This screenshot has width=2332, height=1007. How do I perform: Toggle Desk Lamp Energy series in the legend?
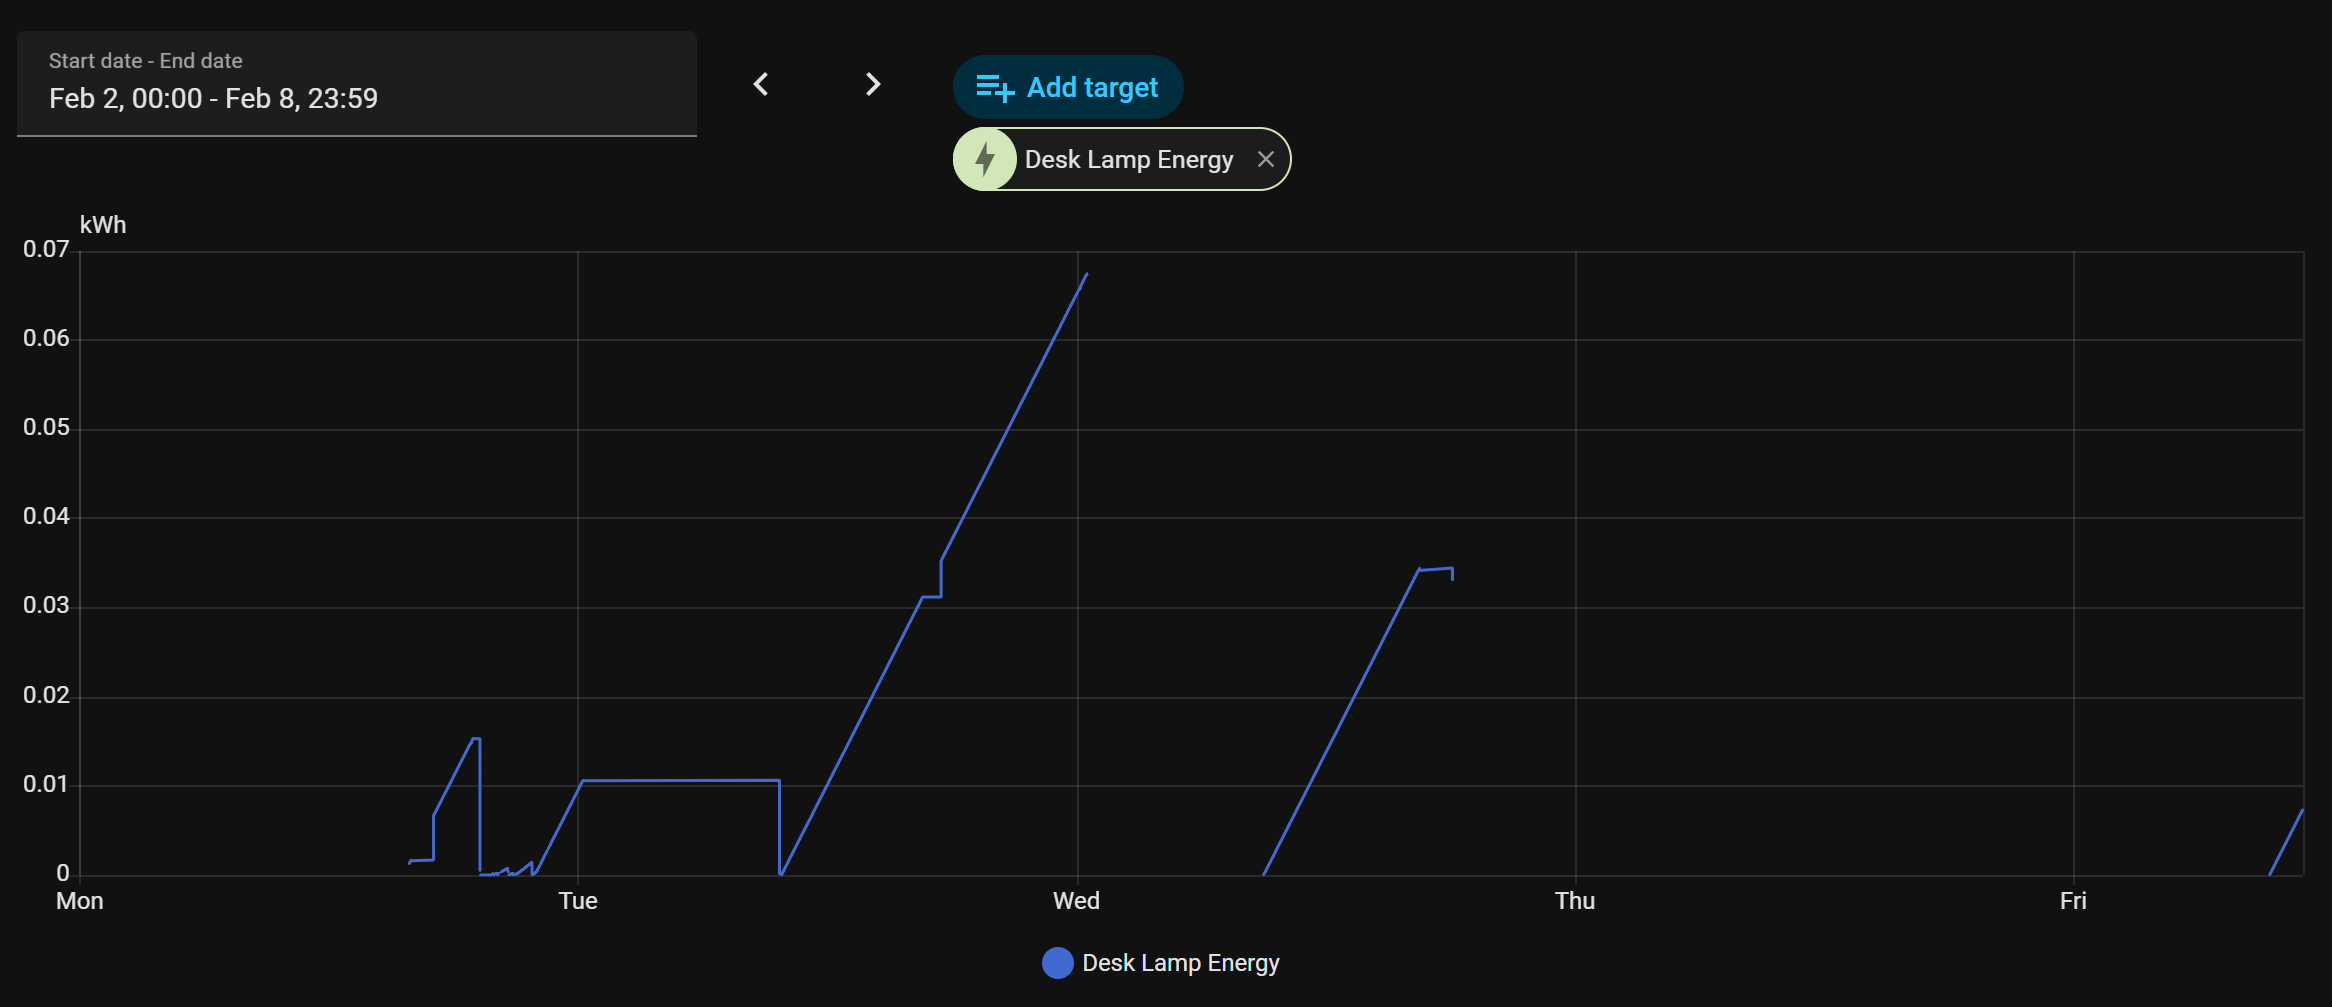(1180, 963)
